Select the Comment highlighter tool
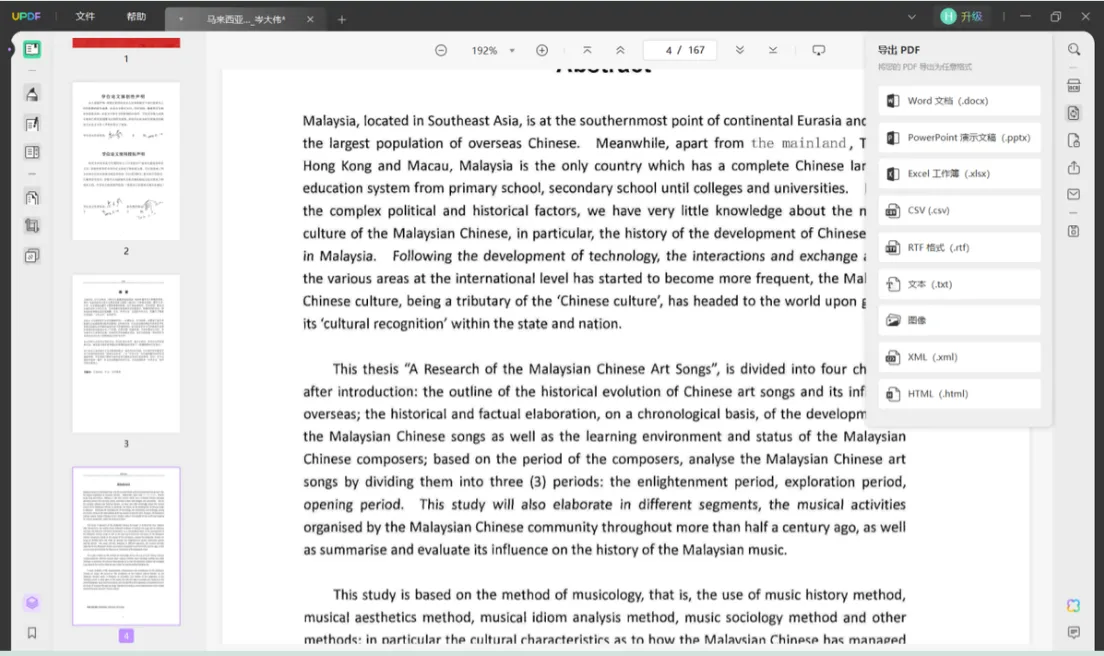Viewport: 1104px width, 656px height. [32, 94]
